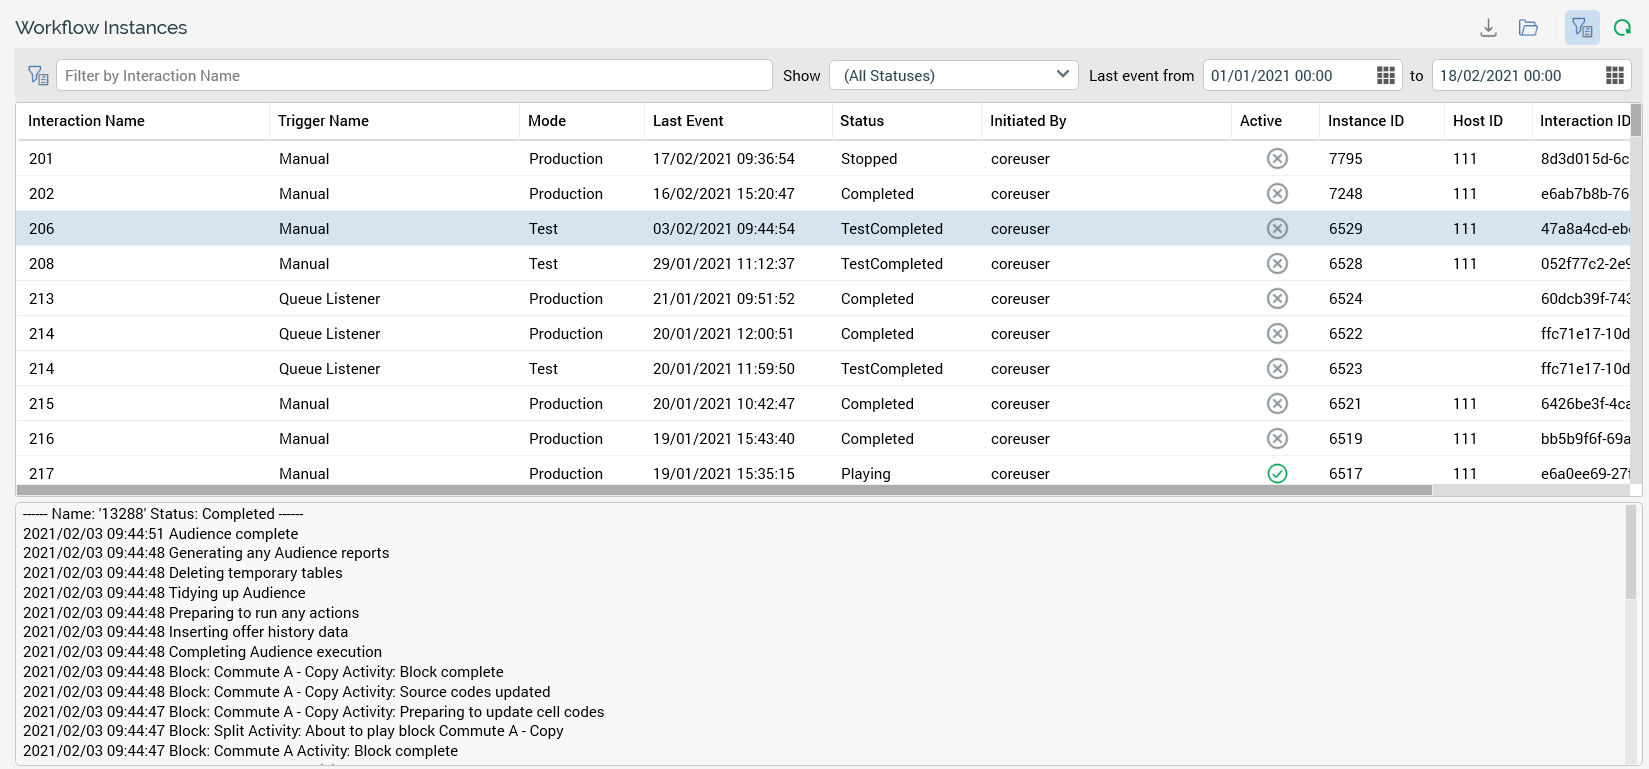Toggle active status icon for instance 6529

tap(1277, 229)
